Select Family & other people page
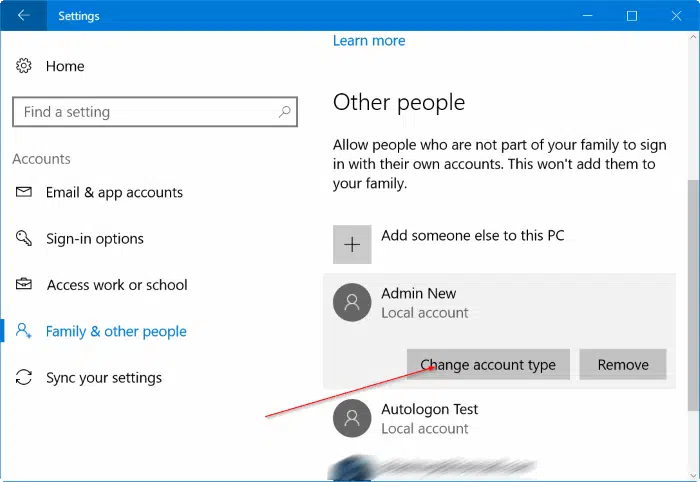 click(116, 331)
